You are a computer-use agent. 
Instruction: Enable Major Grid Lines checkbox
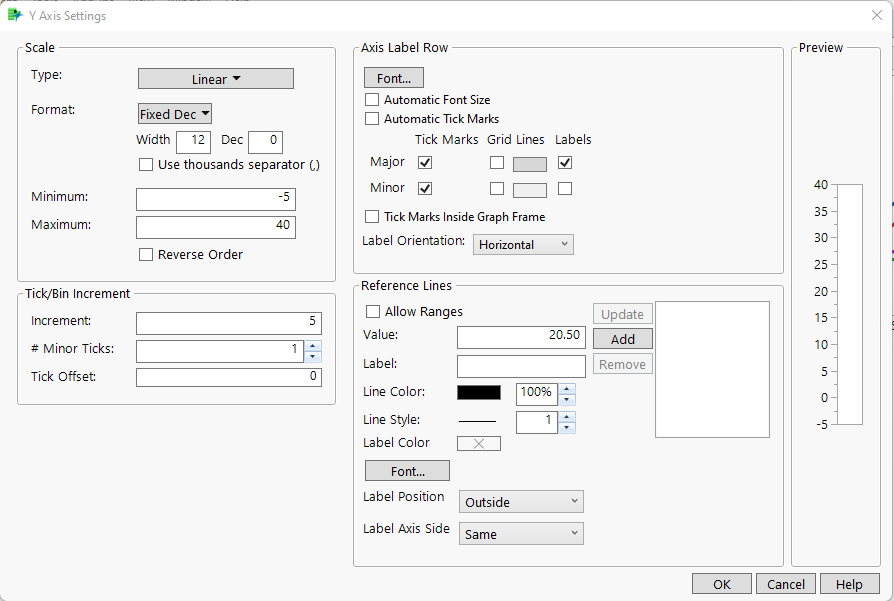[x=497, y=162]
